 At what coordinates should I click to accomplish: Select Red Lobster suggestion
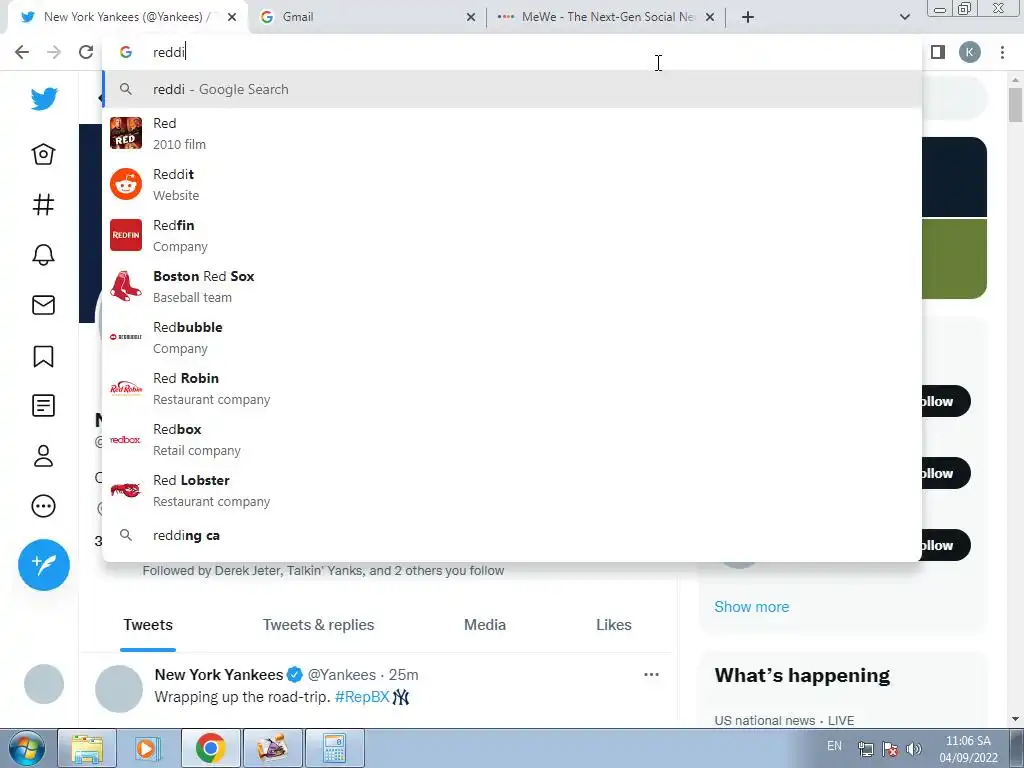tap(513, 490)
